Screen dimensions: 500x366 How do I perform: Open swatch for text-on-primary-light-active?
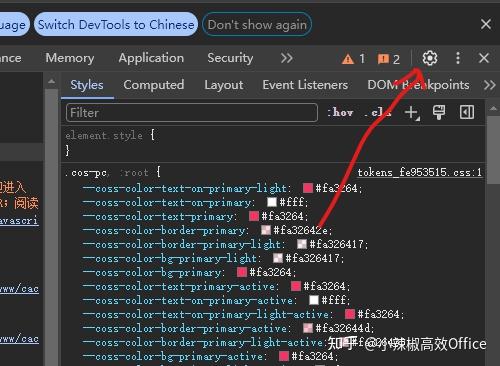(x=350, y=314)
